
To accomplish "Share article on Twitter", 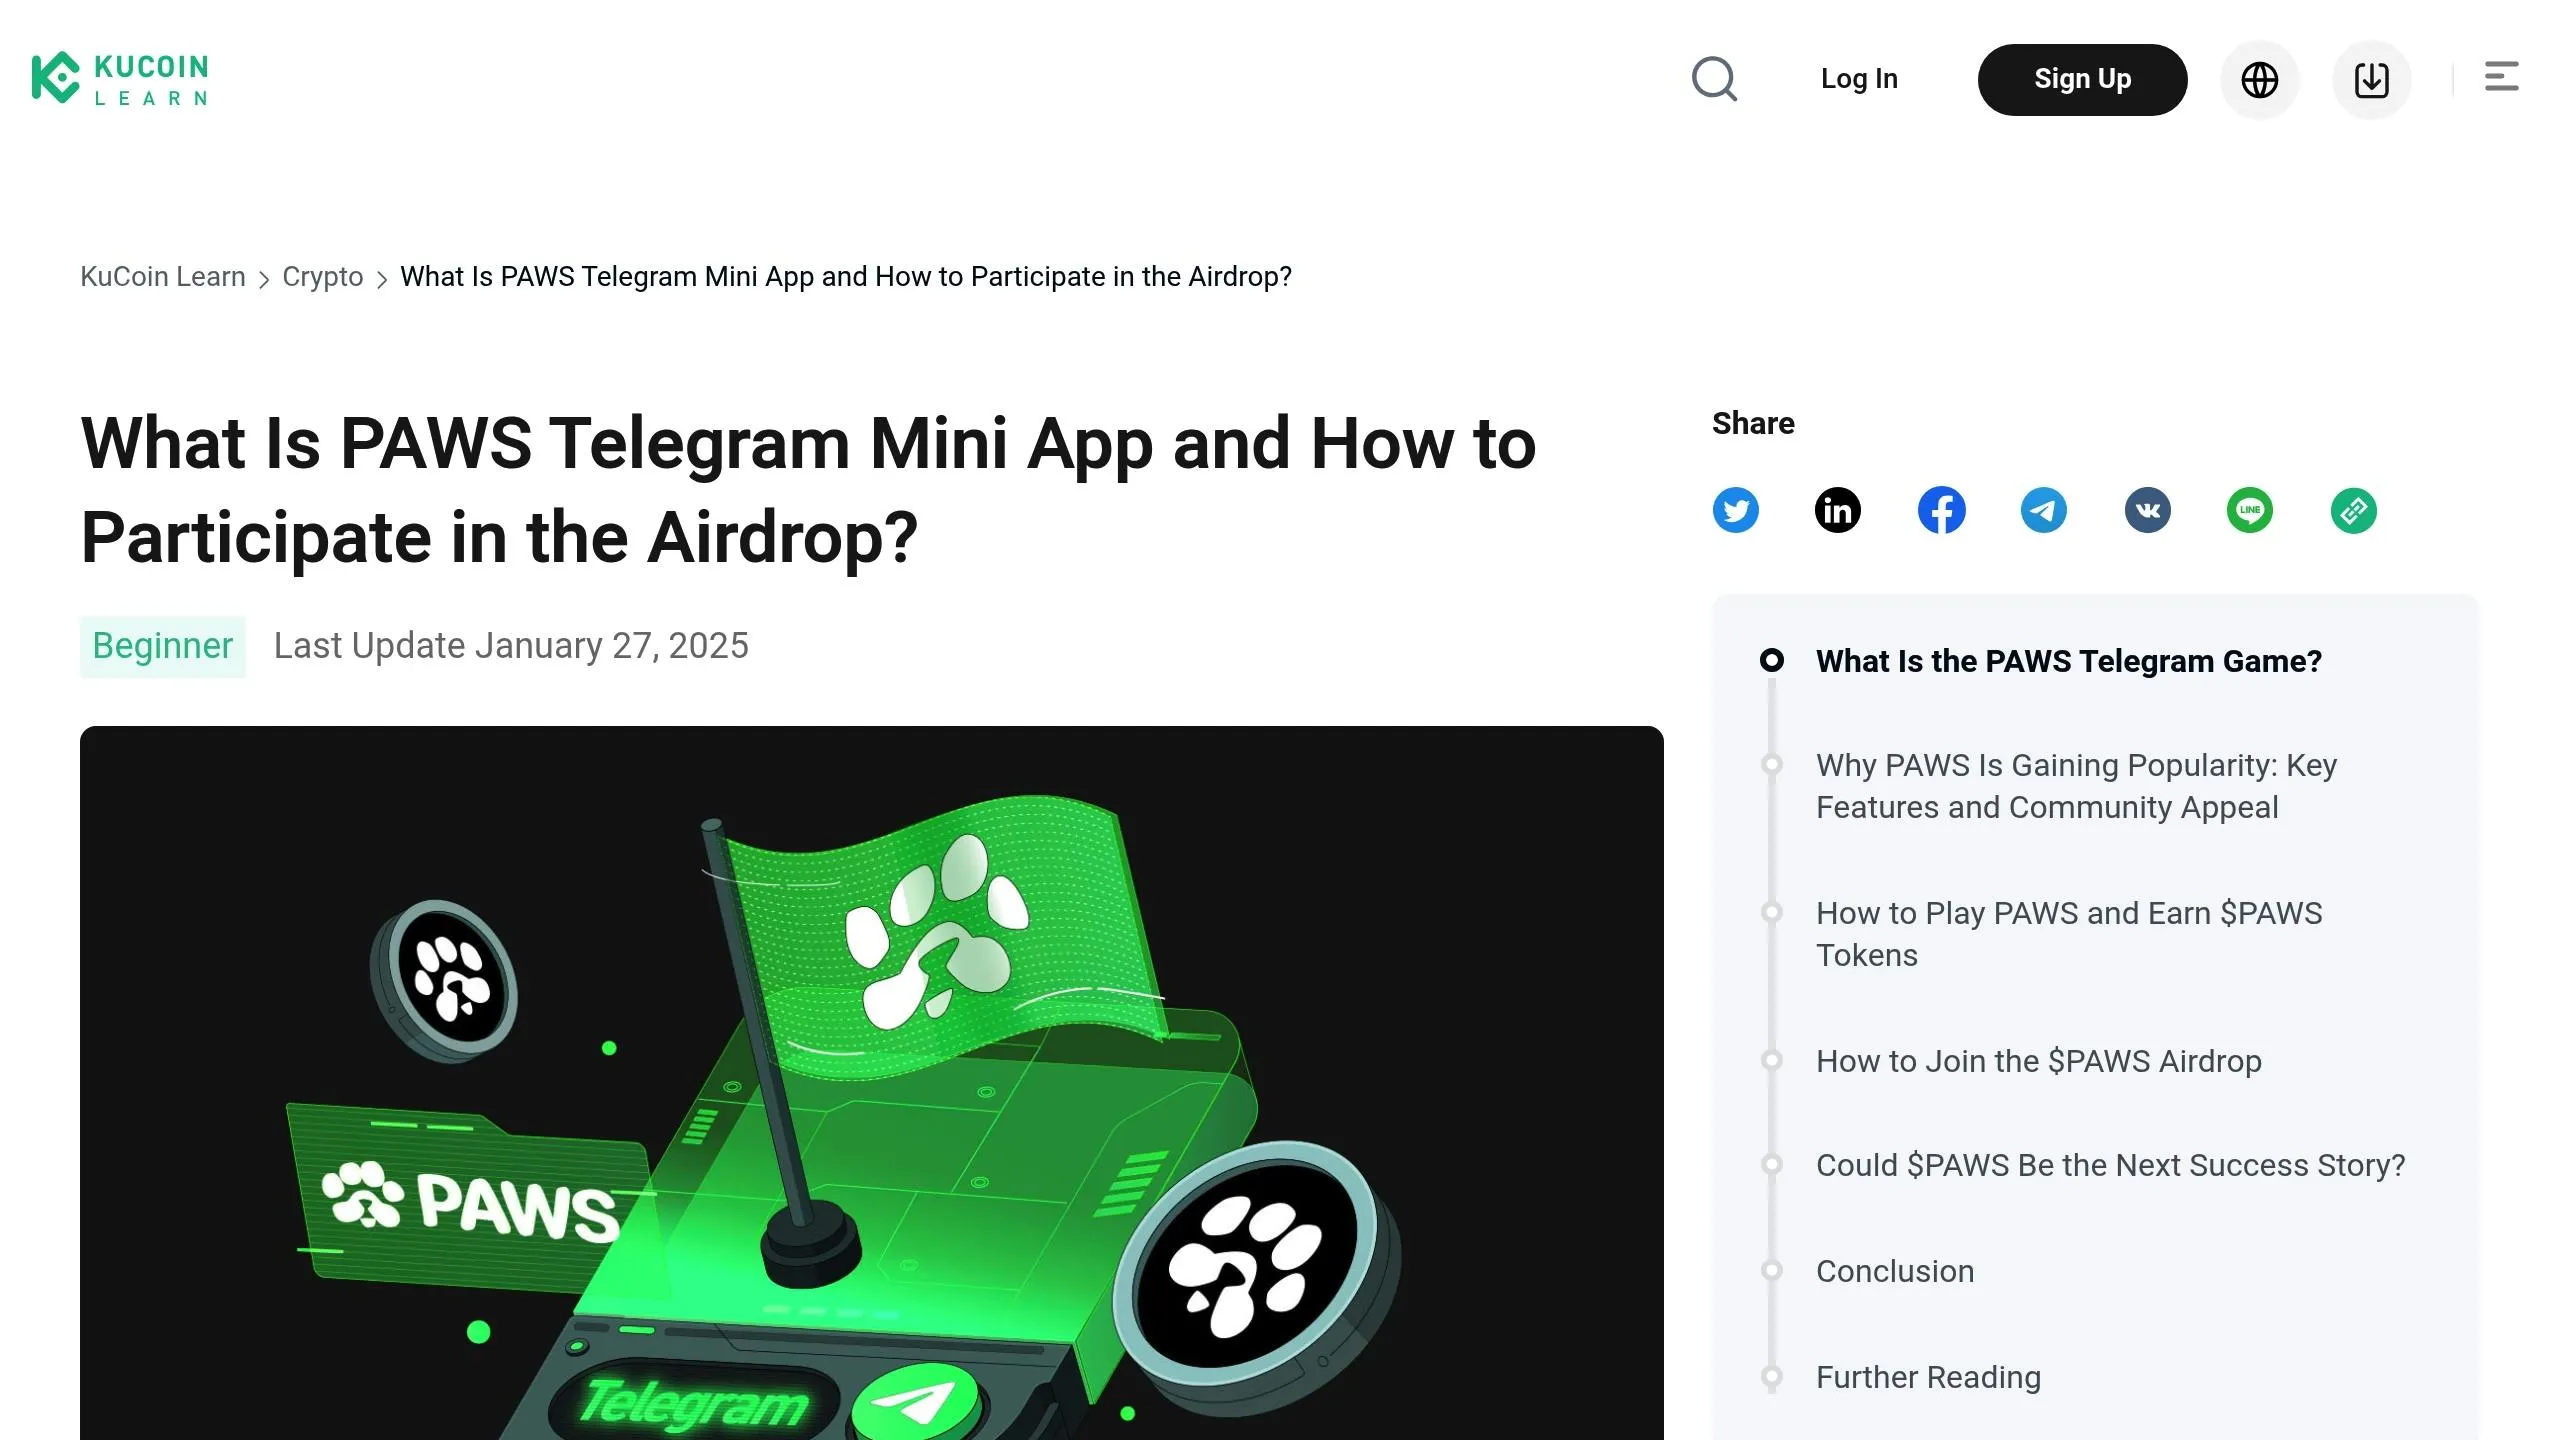I will point(1735,510).
